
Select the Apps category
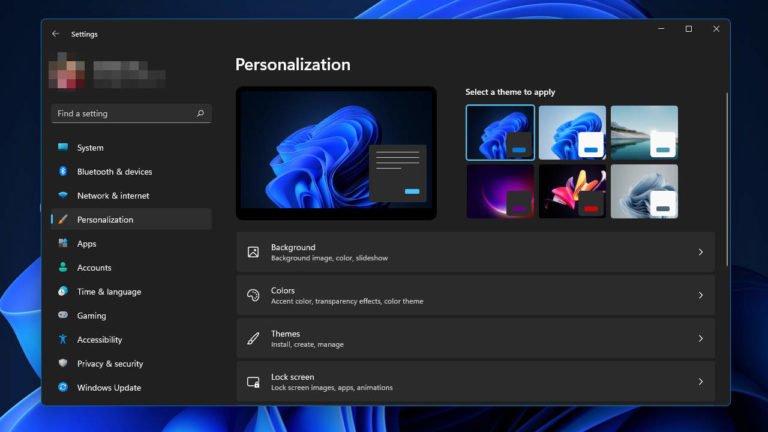[x=131, y=243]
